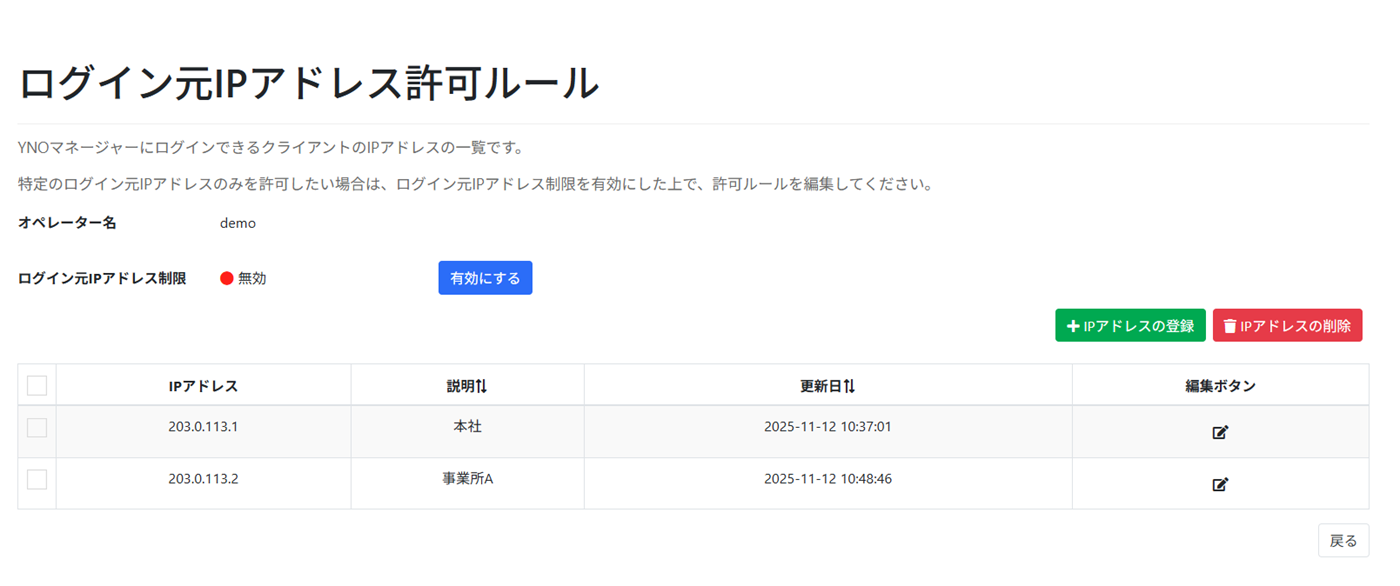Viewport: 1400px width, 586px height.
Task: Click the IPアドレス column header
Action: click(x=204, y=384)
